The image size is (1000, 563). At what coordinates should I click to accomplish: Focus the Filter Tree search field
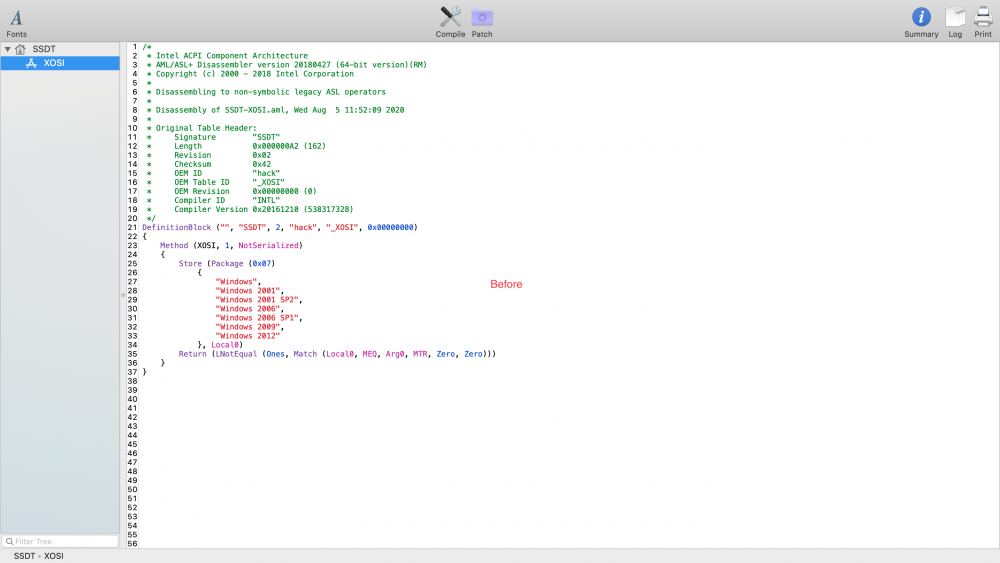[64, 541]
